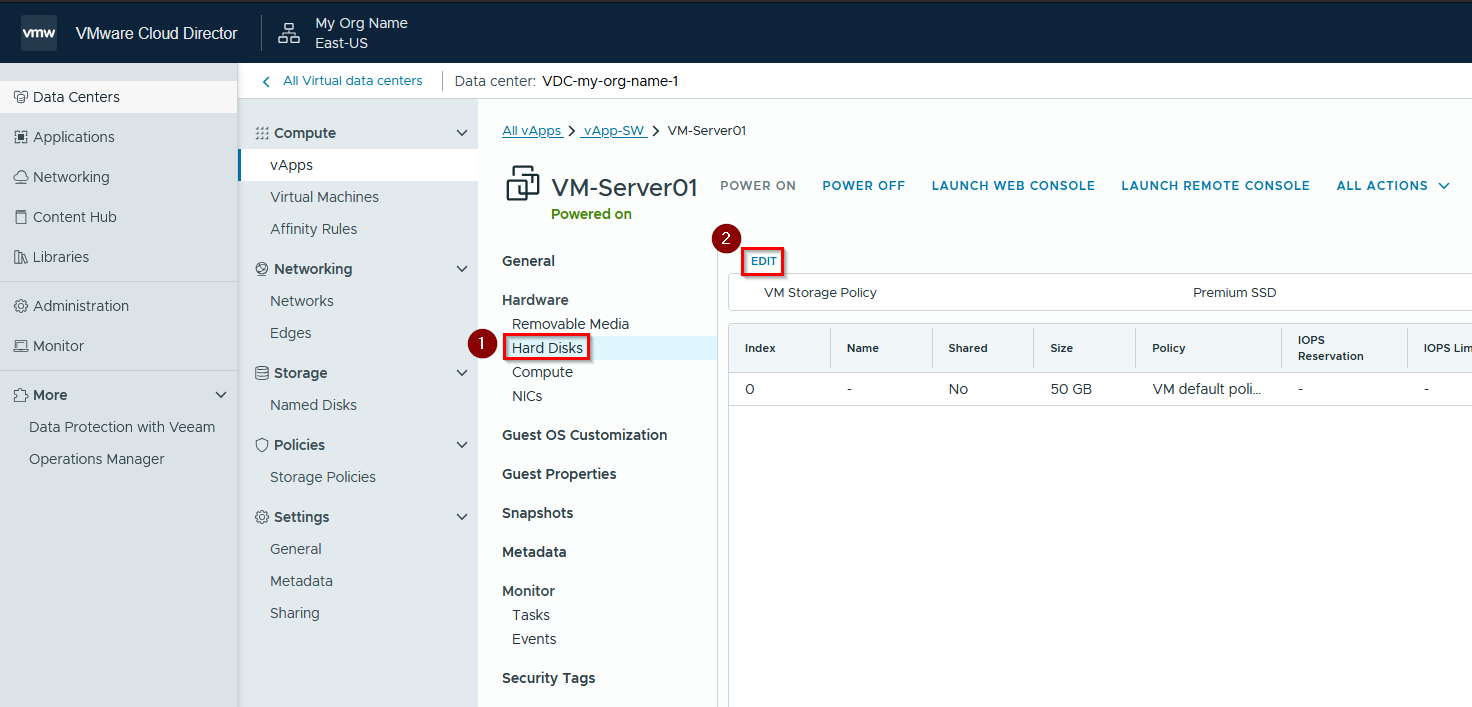Select Metadata under Settings
Viewport: 1472px width, 707px height.
tap(301, 581)
